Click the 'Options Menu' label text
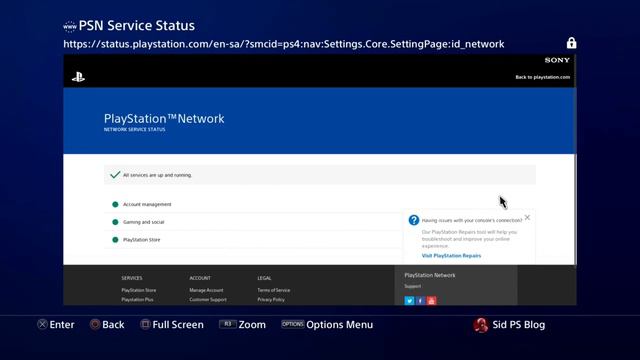640x360 pixels. tap(340, 325)
